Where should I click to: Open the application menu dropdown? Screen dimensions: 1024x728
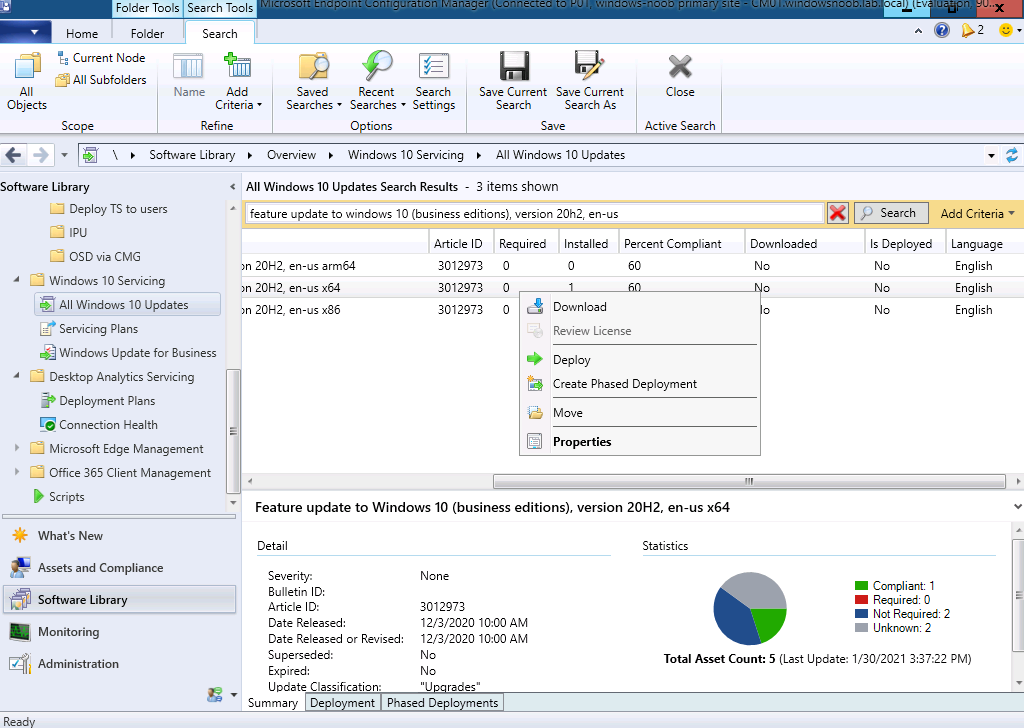tap(24, 31)
